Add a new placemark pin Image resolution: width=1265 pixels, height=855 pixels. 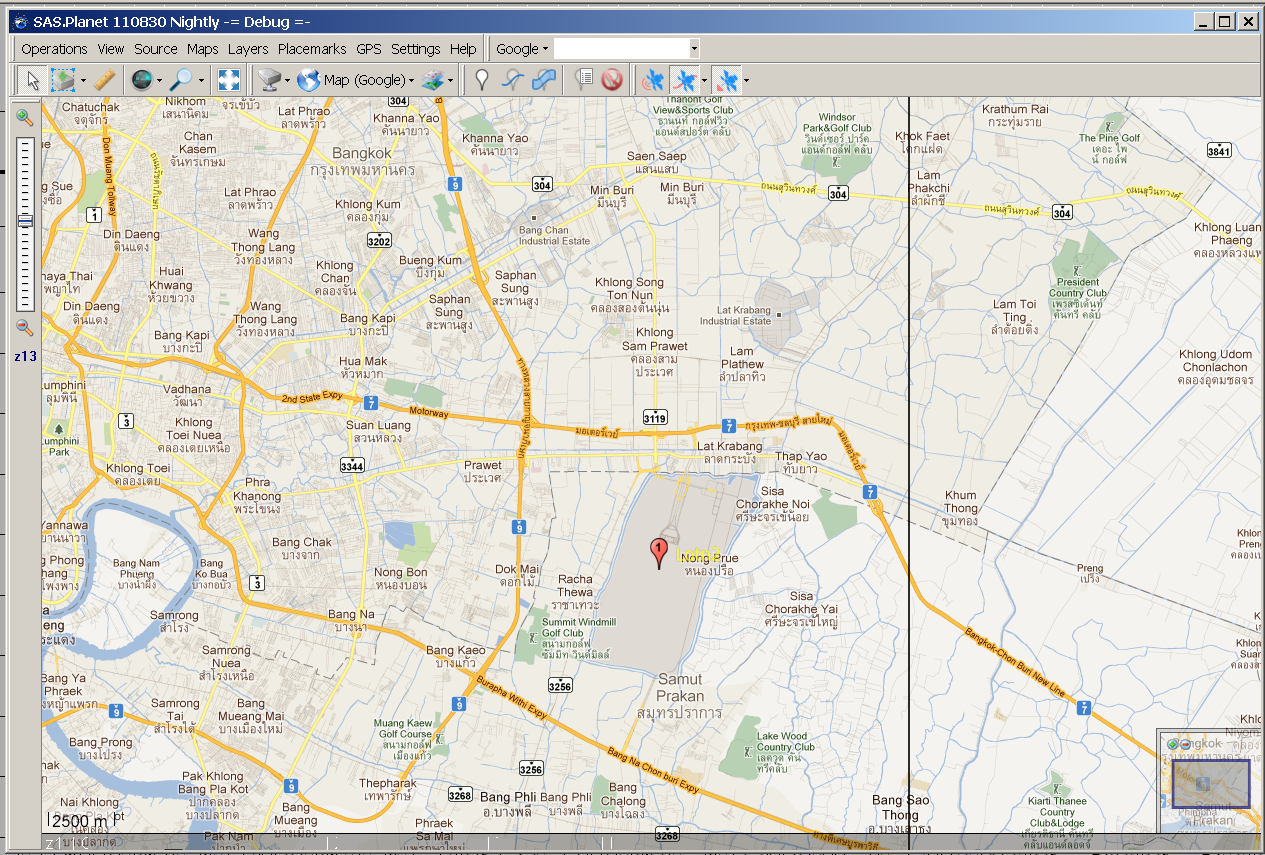[482, 80]
